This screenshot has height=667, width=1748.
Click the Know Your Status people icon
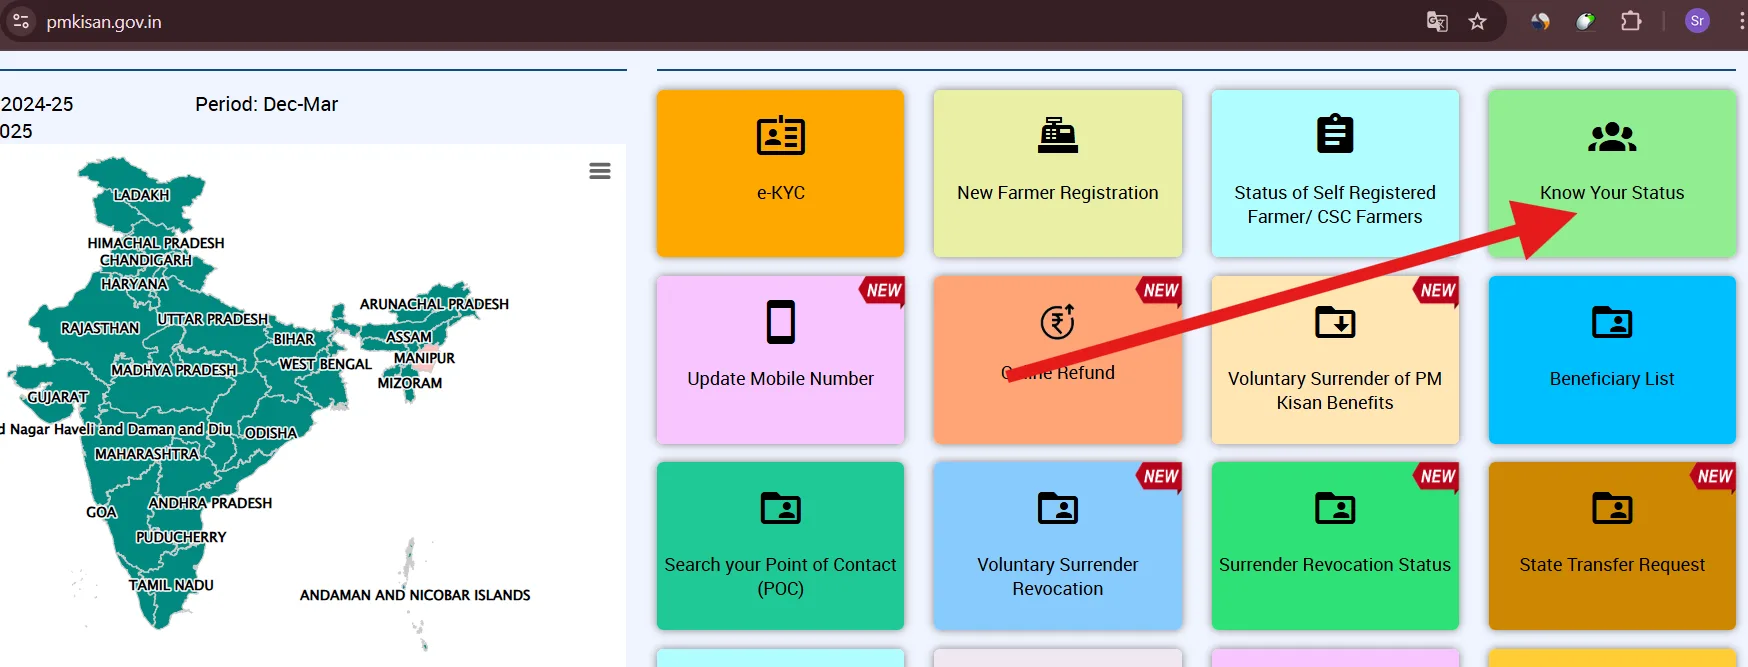[1612, 136]
